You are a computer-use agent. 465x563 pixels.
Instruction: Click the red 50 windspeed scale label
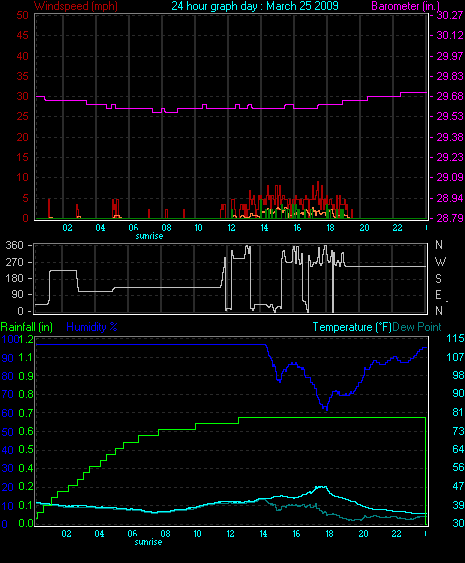click(x=23, y=15)
